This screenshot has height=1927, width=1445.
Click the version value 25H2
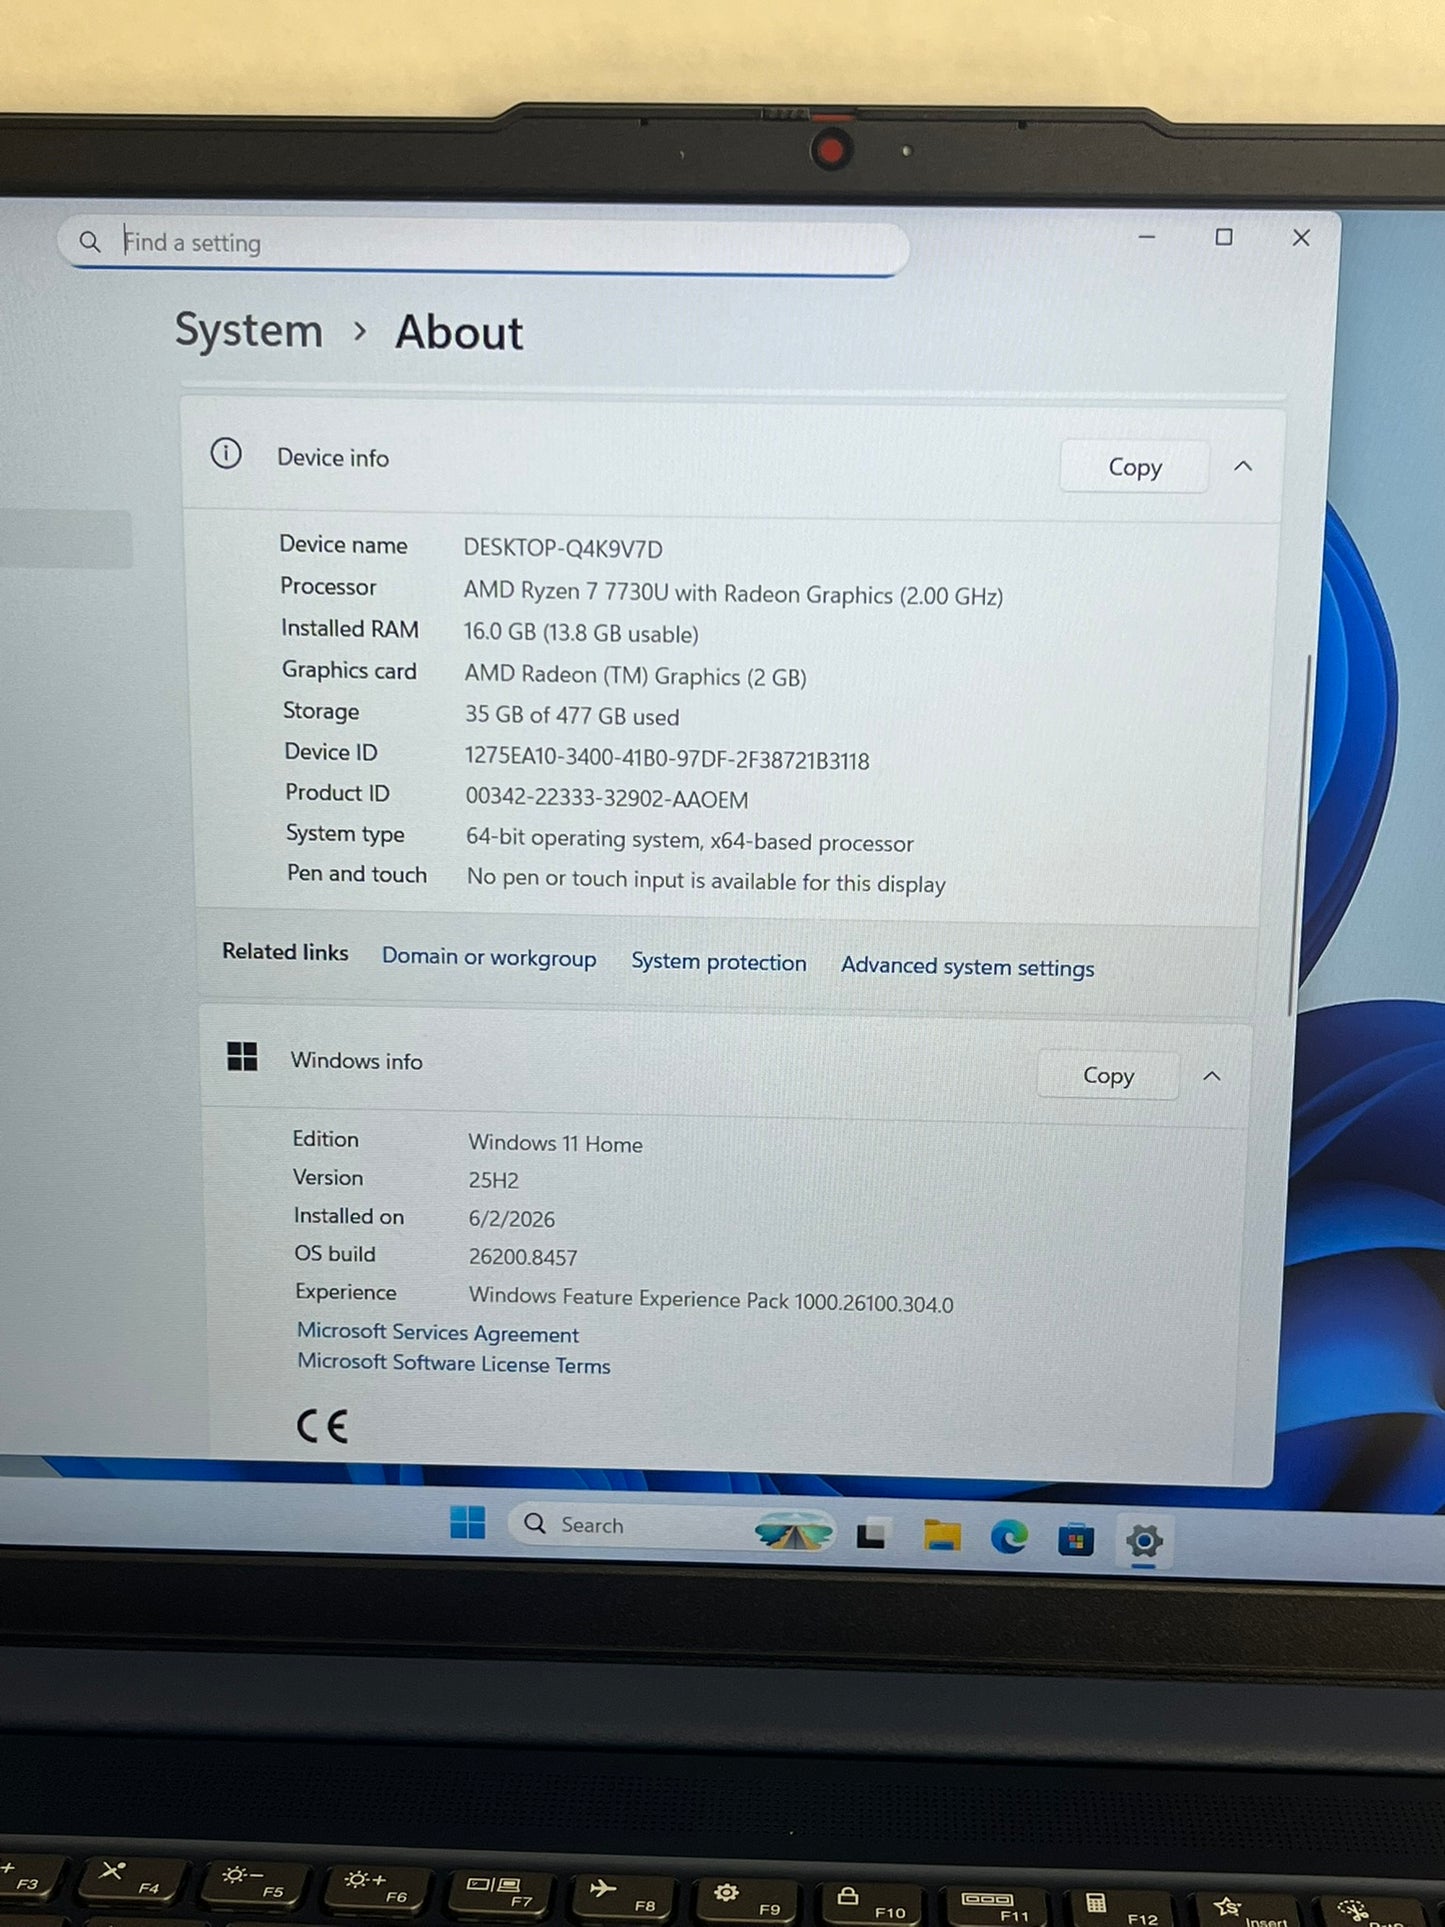coord(494,1180)
